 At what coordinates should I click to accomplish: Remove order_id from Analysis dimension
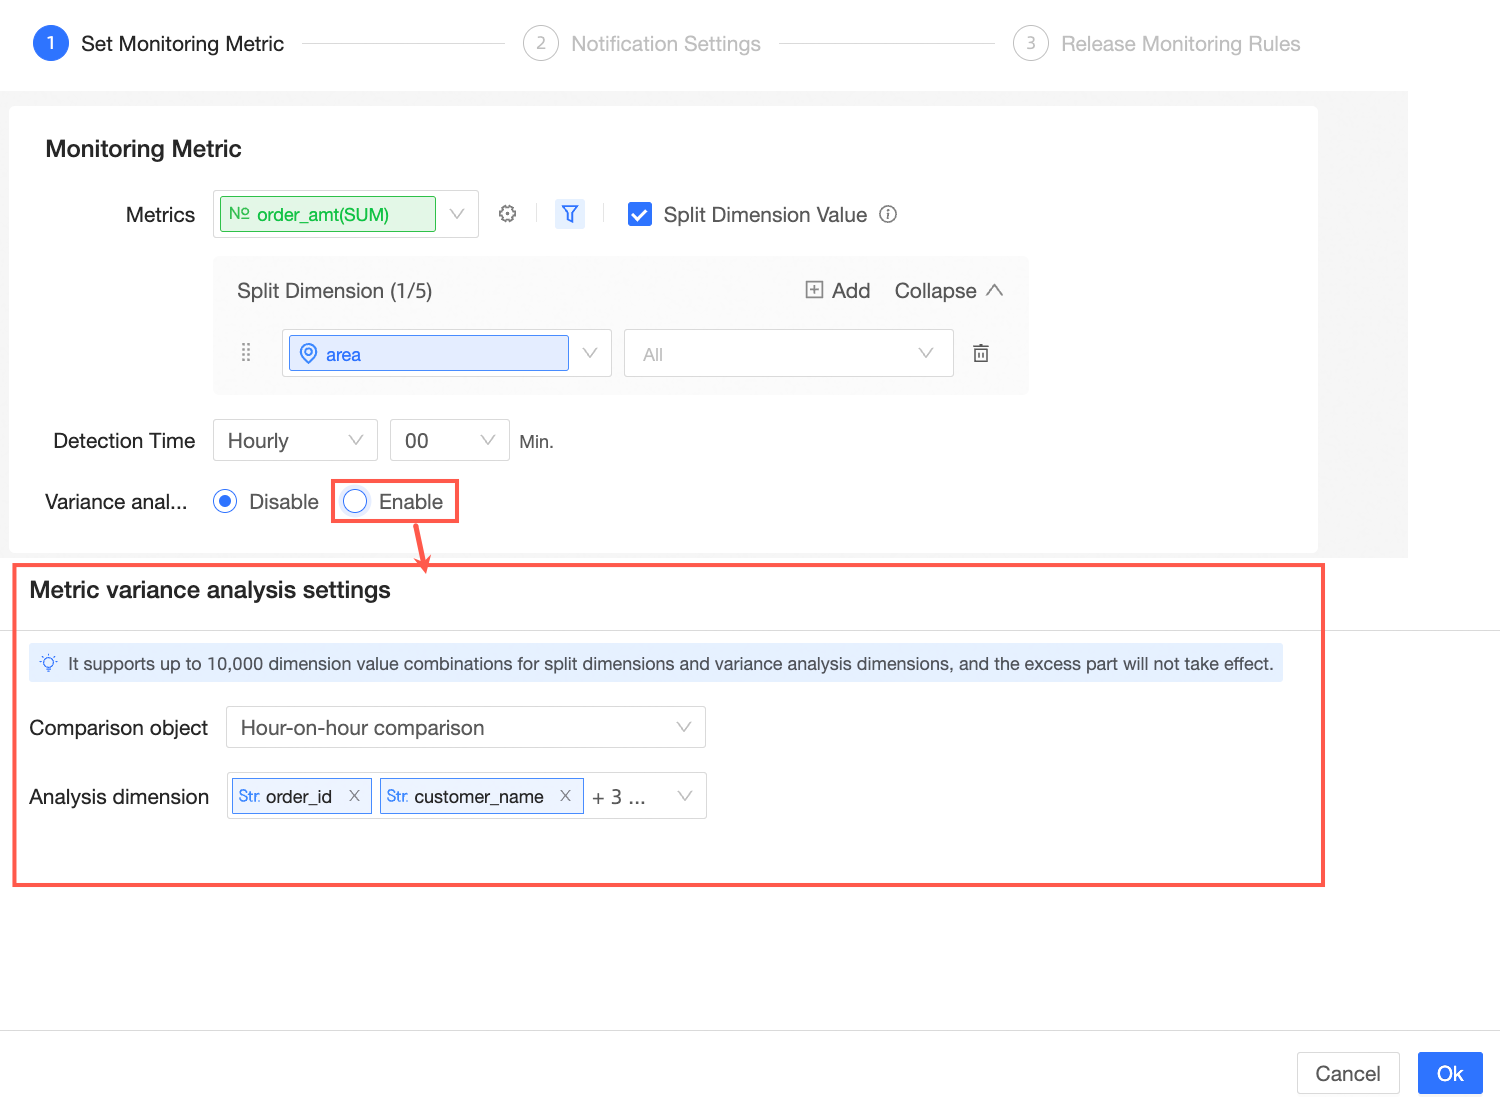354,796
